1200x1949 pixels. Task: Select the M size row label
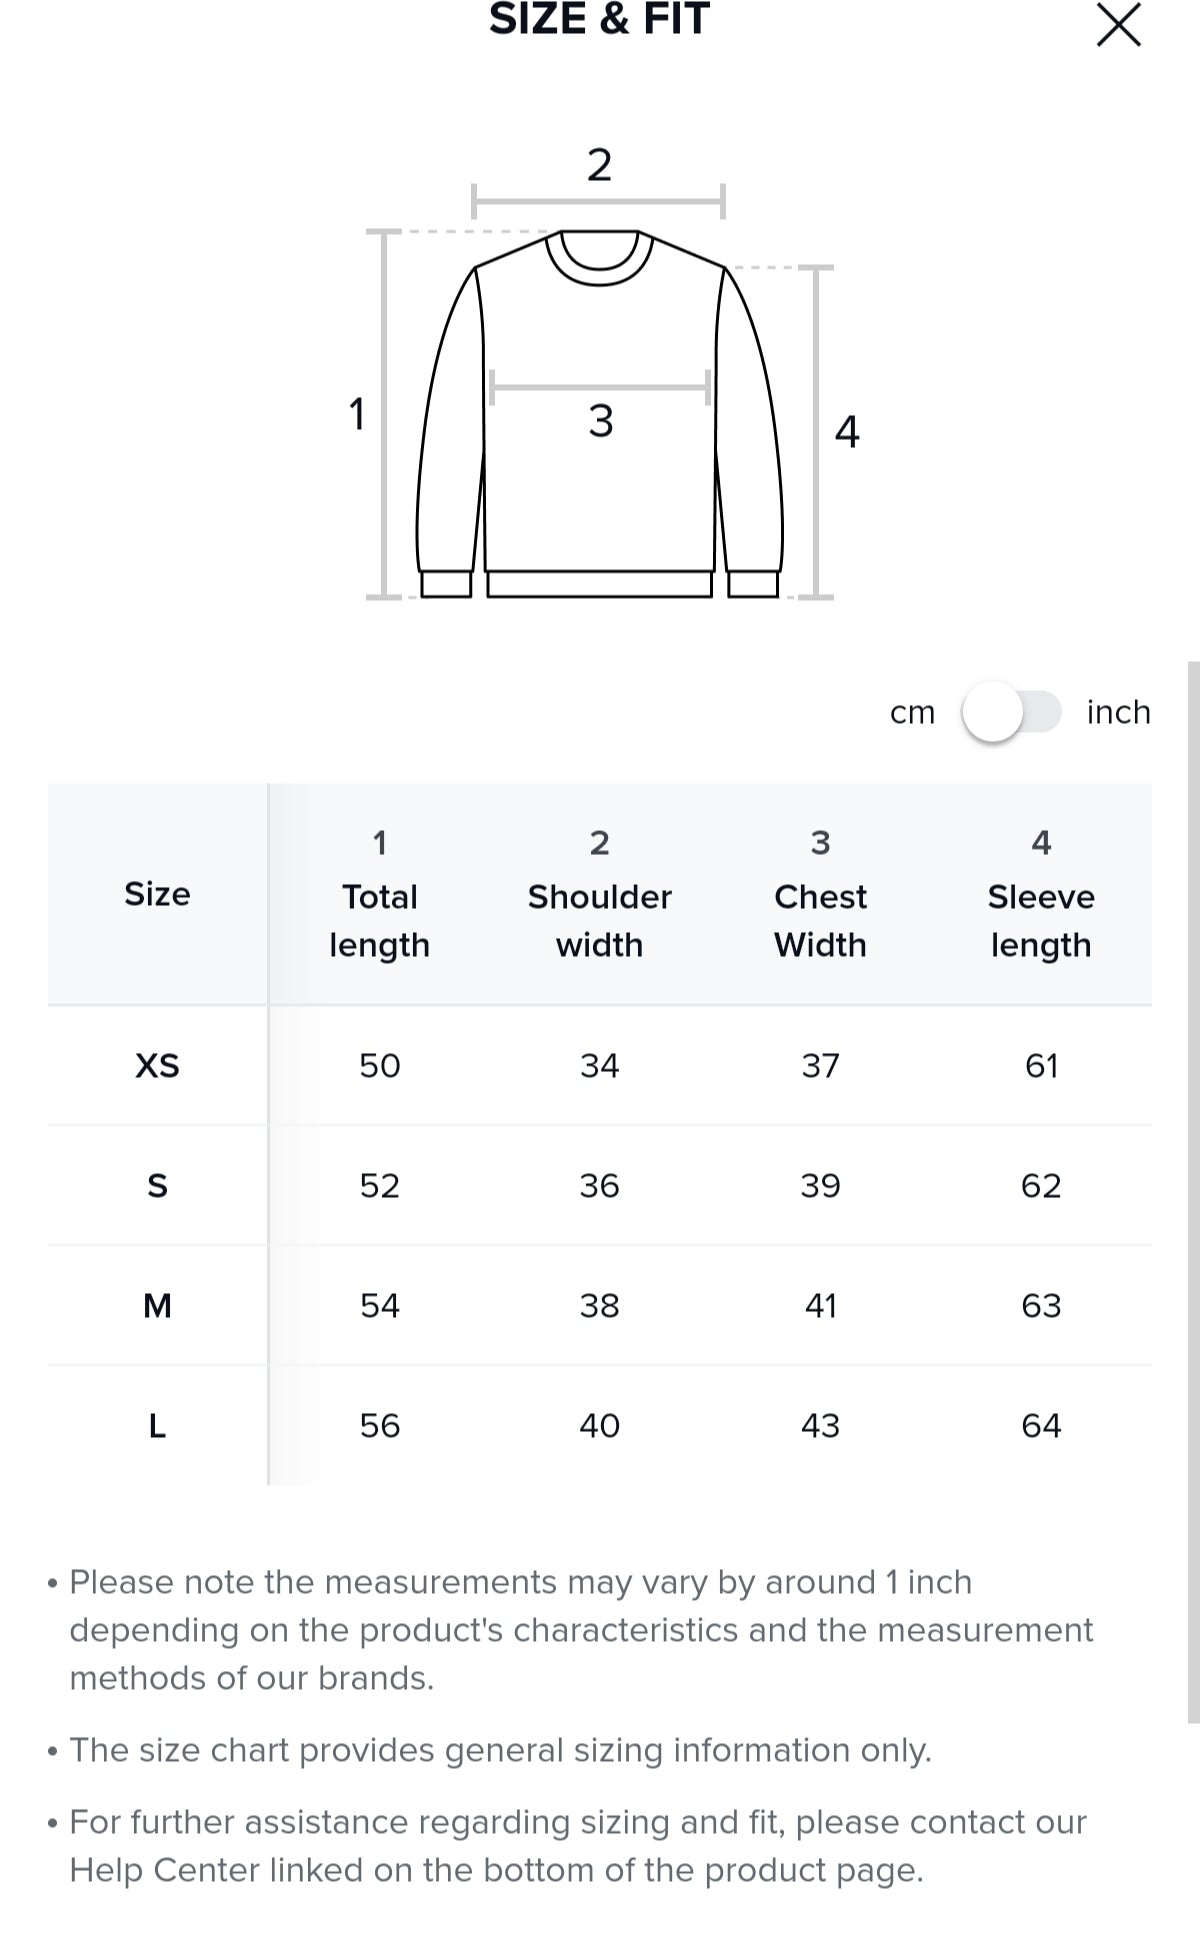pyautogui.click(x=157, y=1306)
